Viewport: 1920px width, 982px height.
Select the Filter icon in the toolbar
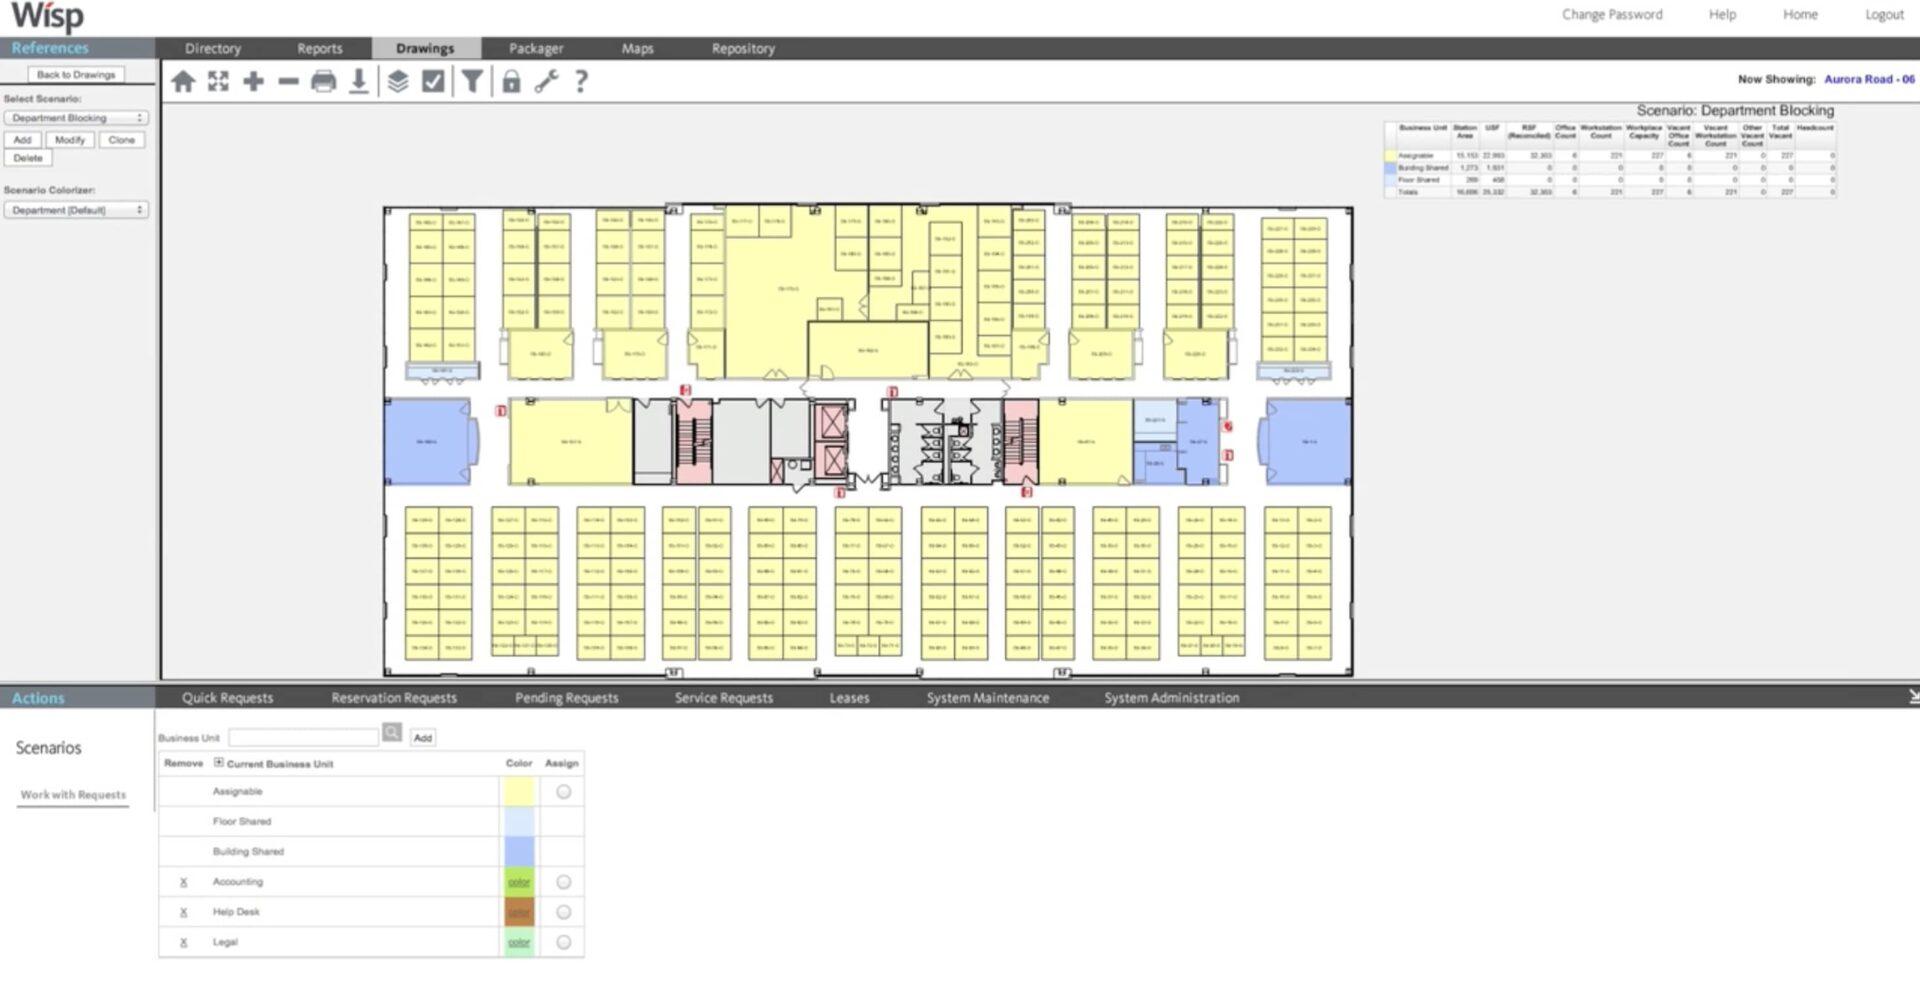[473, 81]
